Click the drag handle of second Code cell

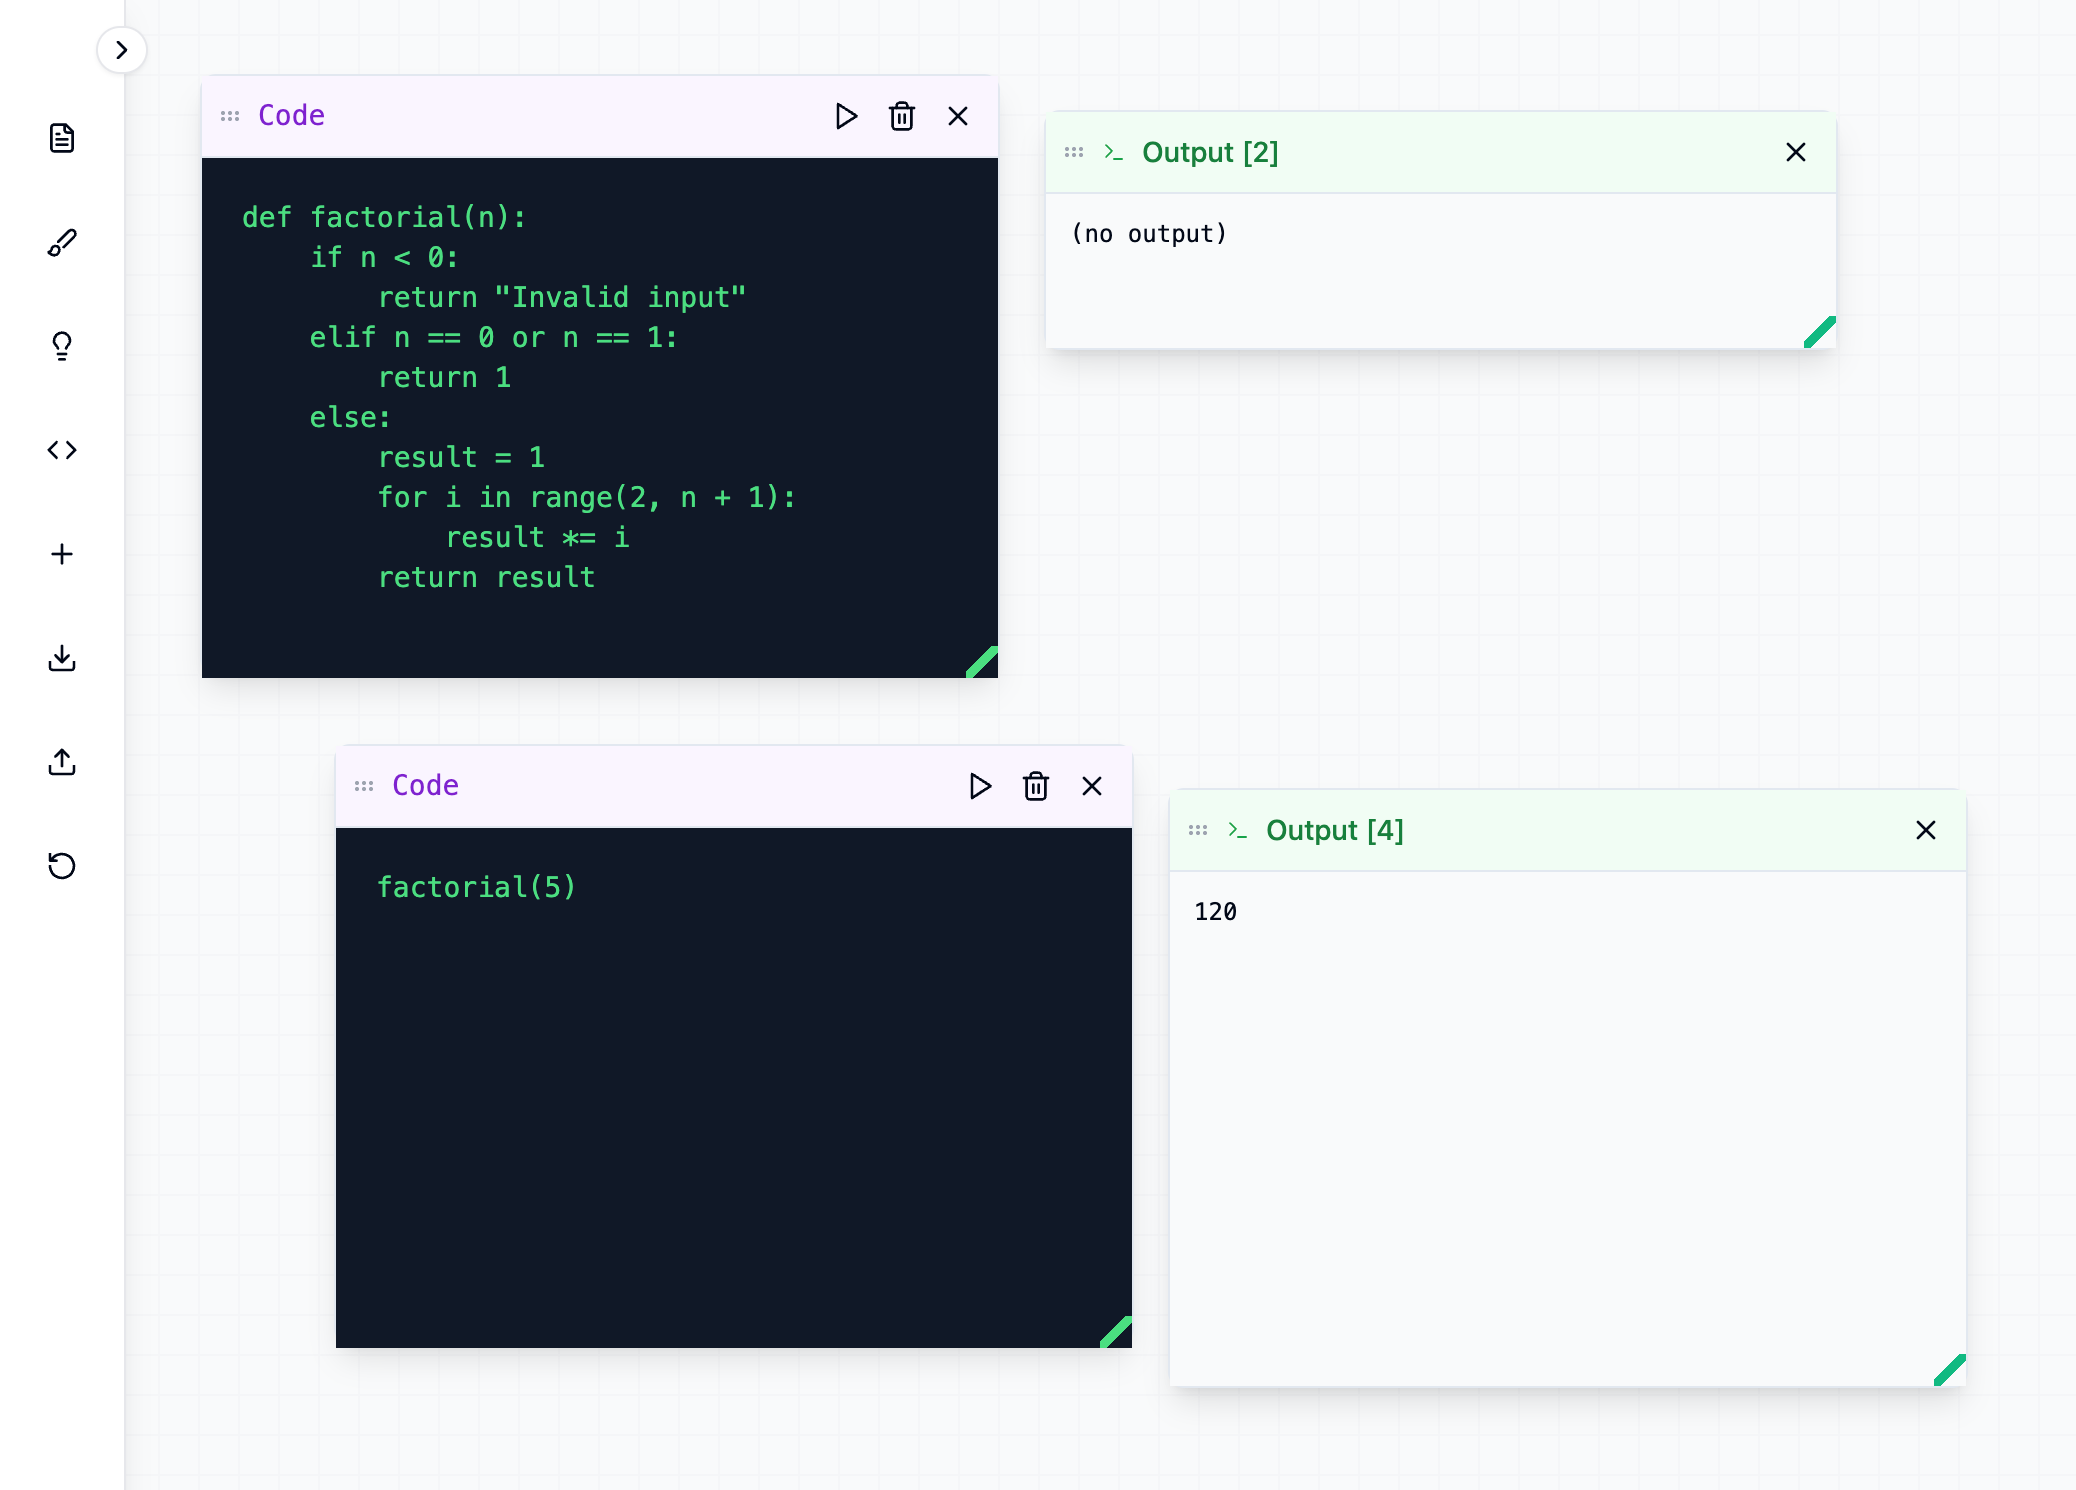pyautogui.click(x=364, y=786)
